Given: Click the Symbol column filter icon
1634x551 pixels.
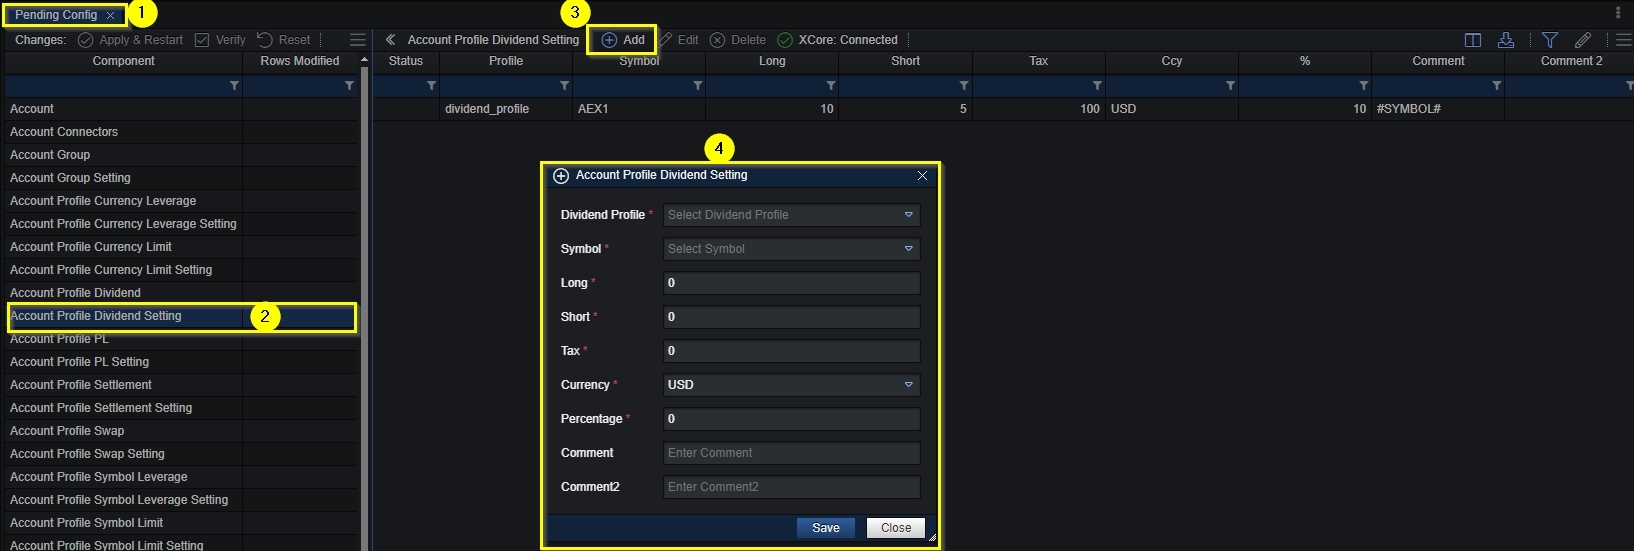Looking at the screenshot, I should 697,86.
